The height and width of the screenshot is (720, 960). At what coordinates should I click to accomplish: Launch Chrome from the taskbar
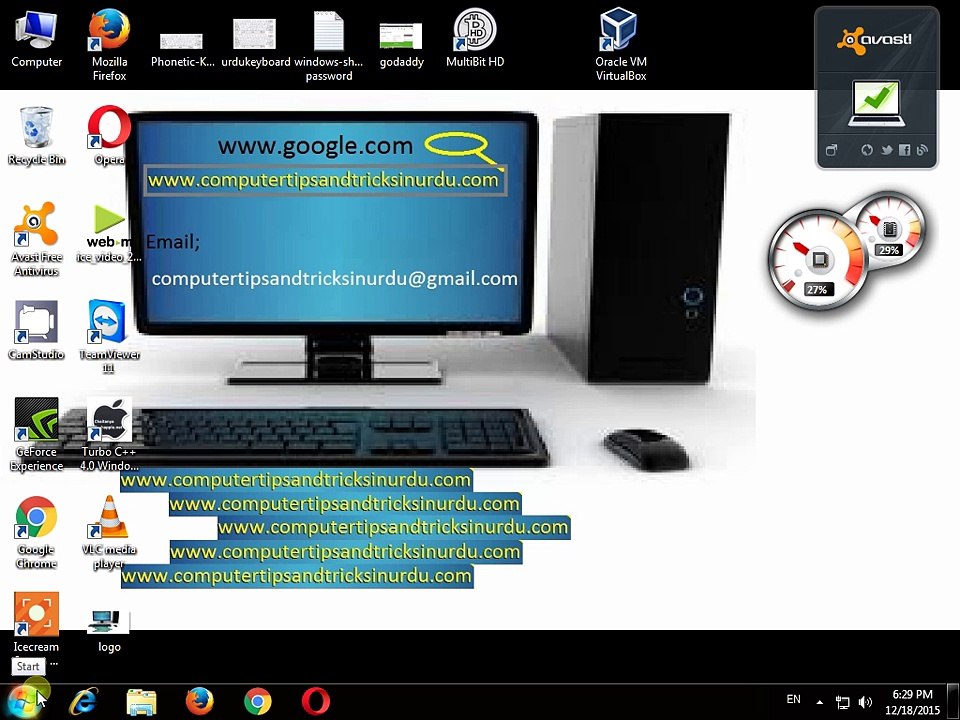coord(258,702)
